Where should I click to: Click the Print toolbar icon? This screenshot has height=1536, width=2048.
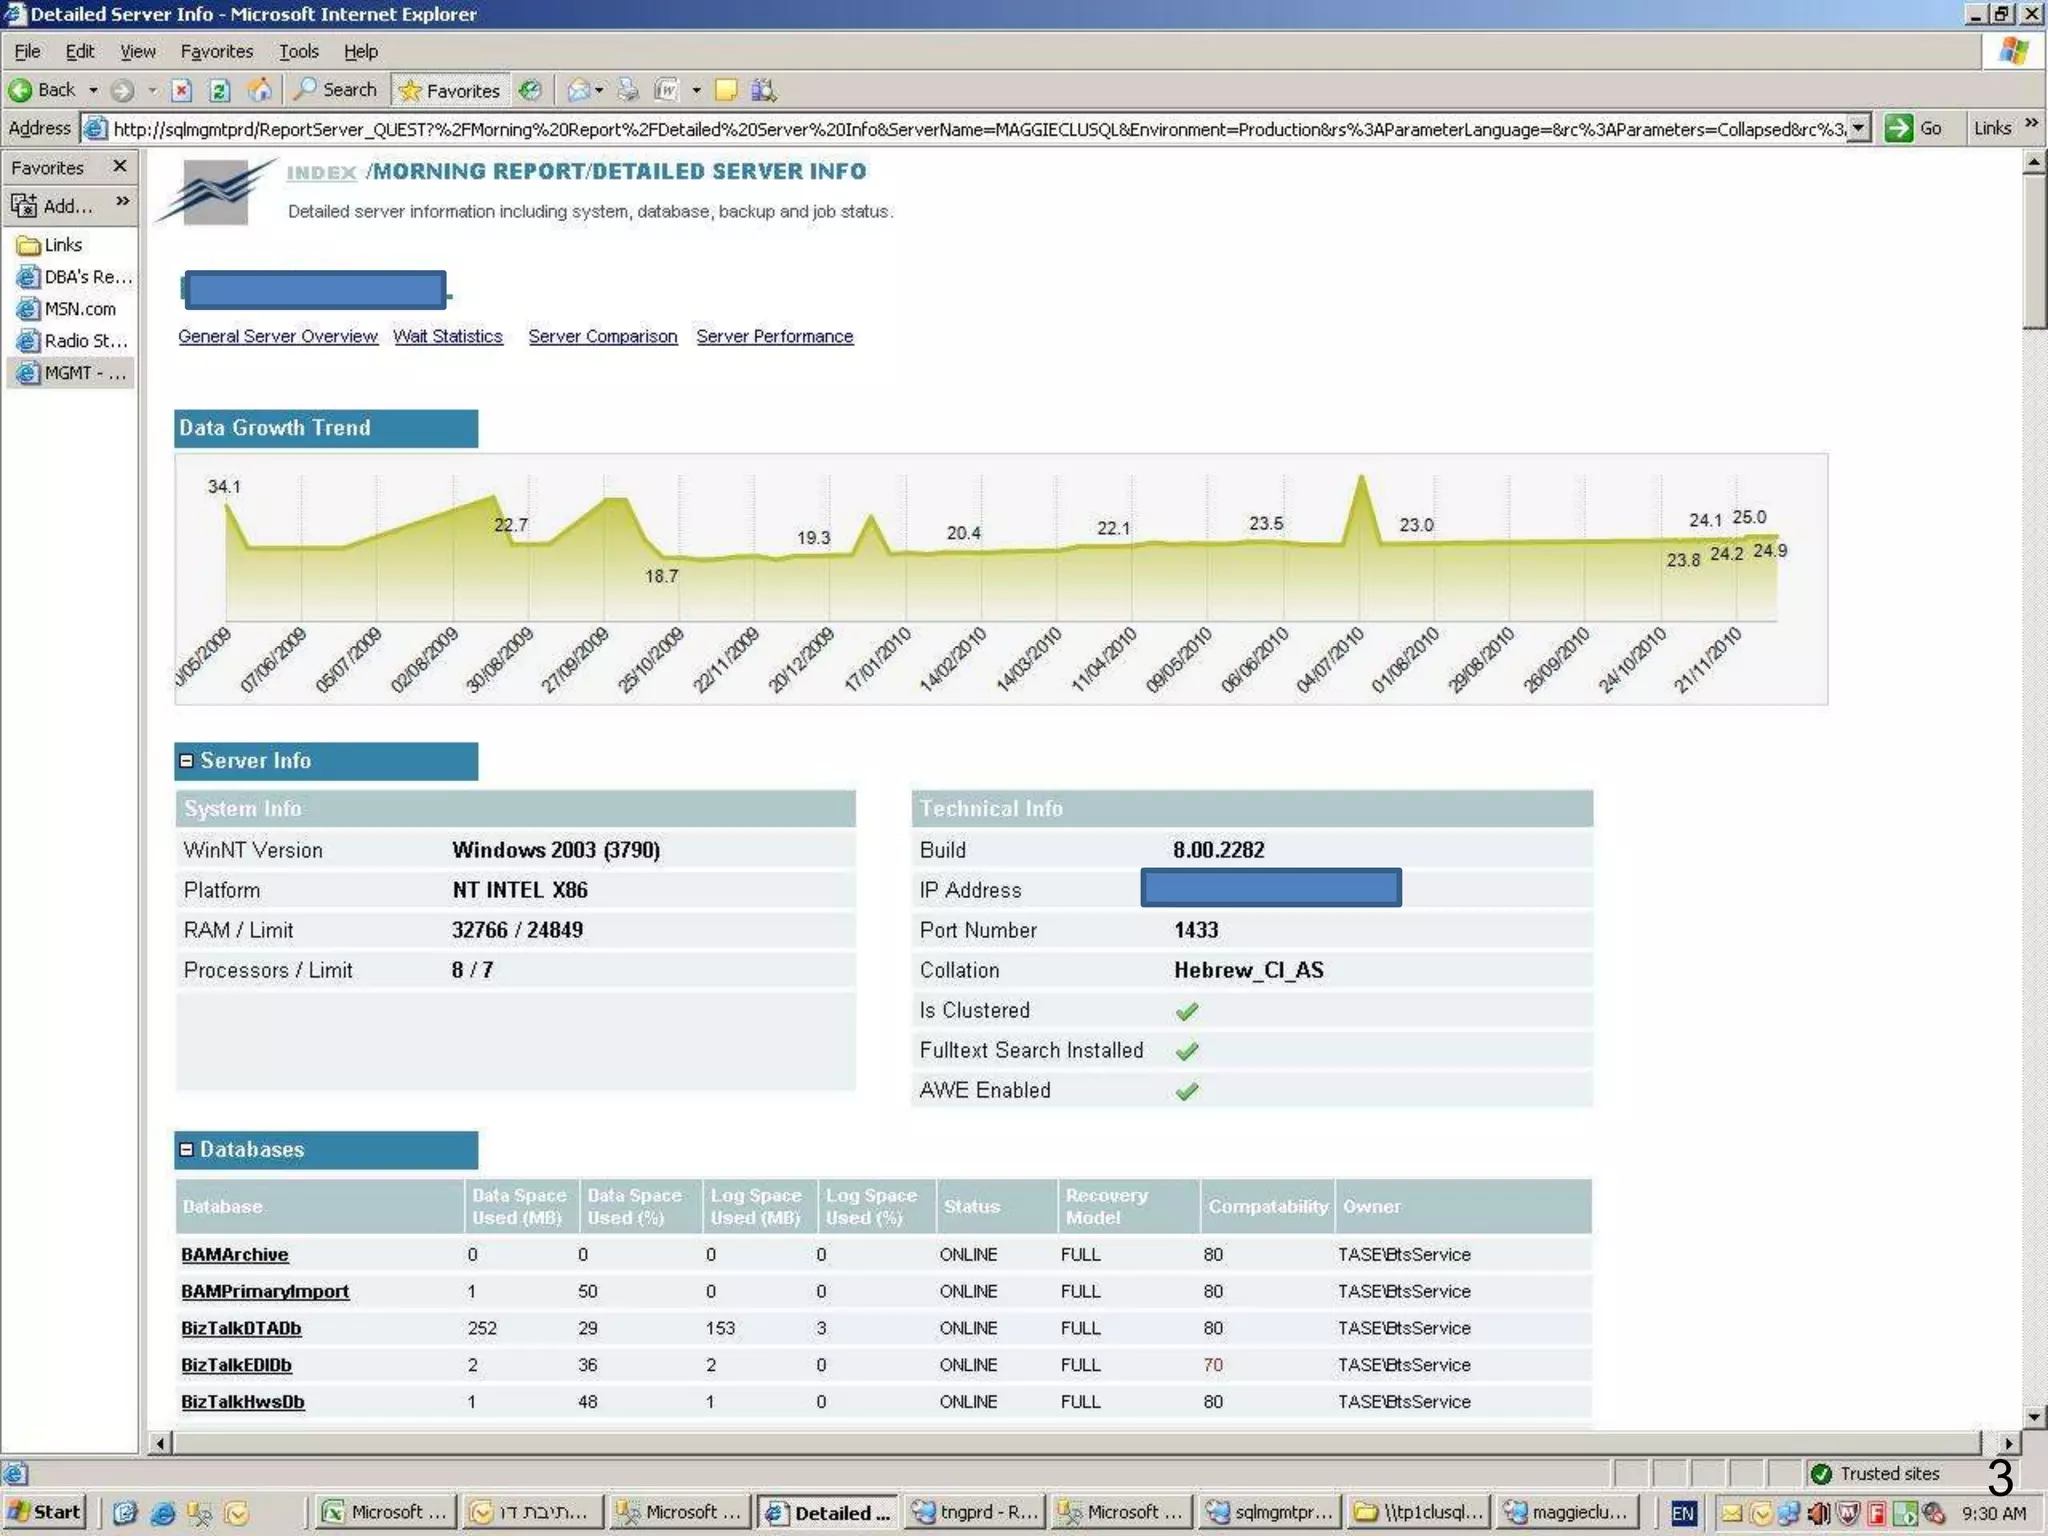click(x=628, y=90)
